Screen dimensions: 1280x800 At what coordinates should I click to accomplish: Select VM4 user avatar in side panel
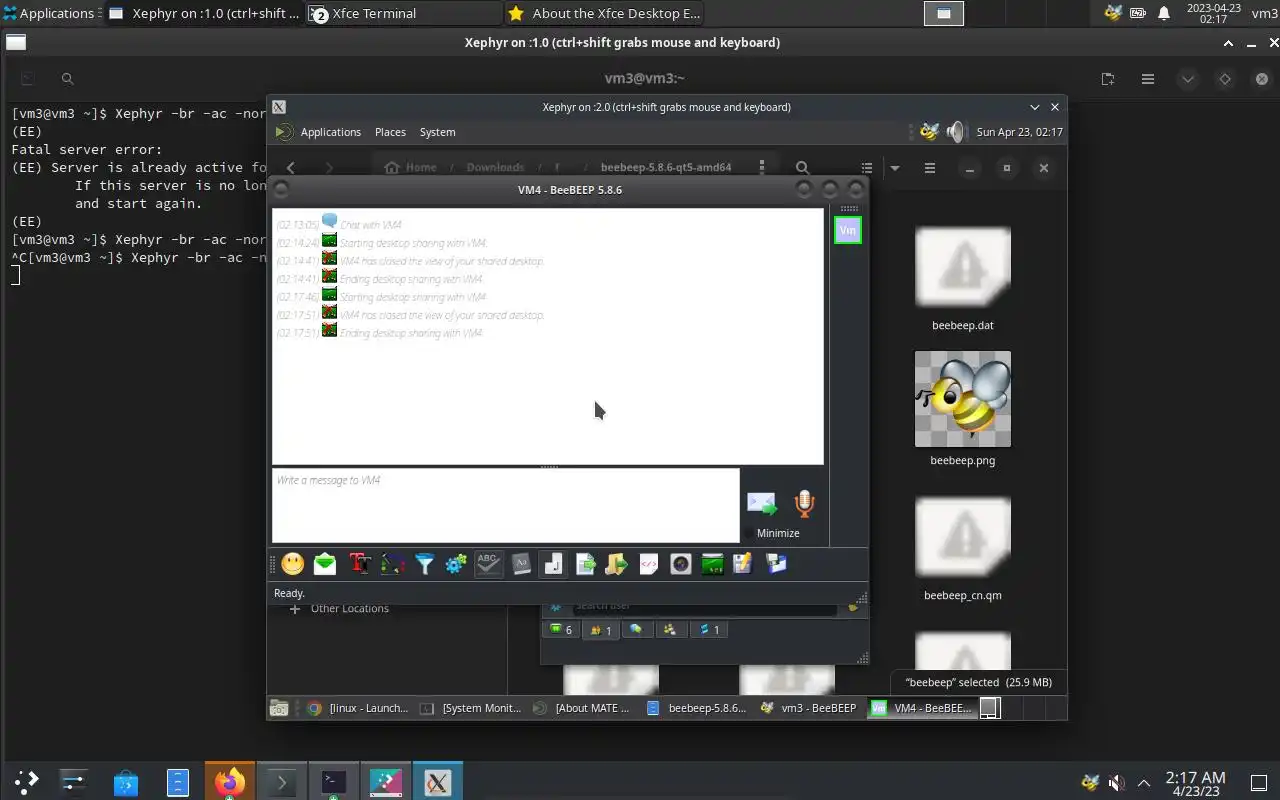pyautogui.click(x=848, y=230)
